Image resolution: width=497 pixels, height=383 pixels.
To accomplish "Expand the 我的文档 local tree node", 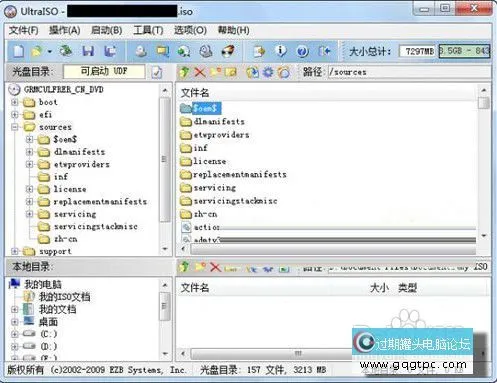I will pyautogui.click(x=14, y=309).
